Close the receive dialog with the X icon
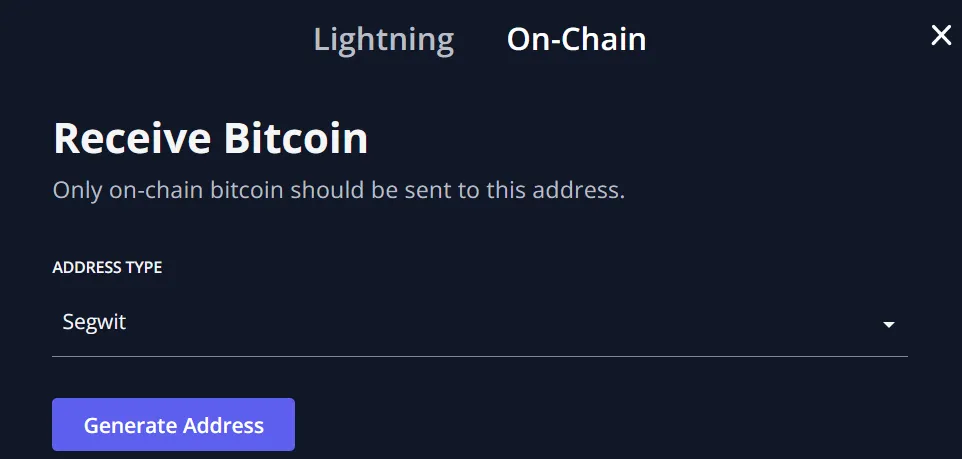 pyautogui.click(x=941, y=36)
